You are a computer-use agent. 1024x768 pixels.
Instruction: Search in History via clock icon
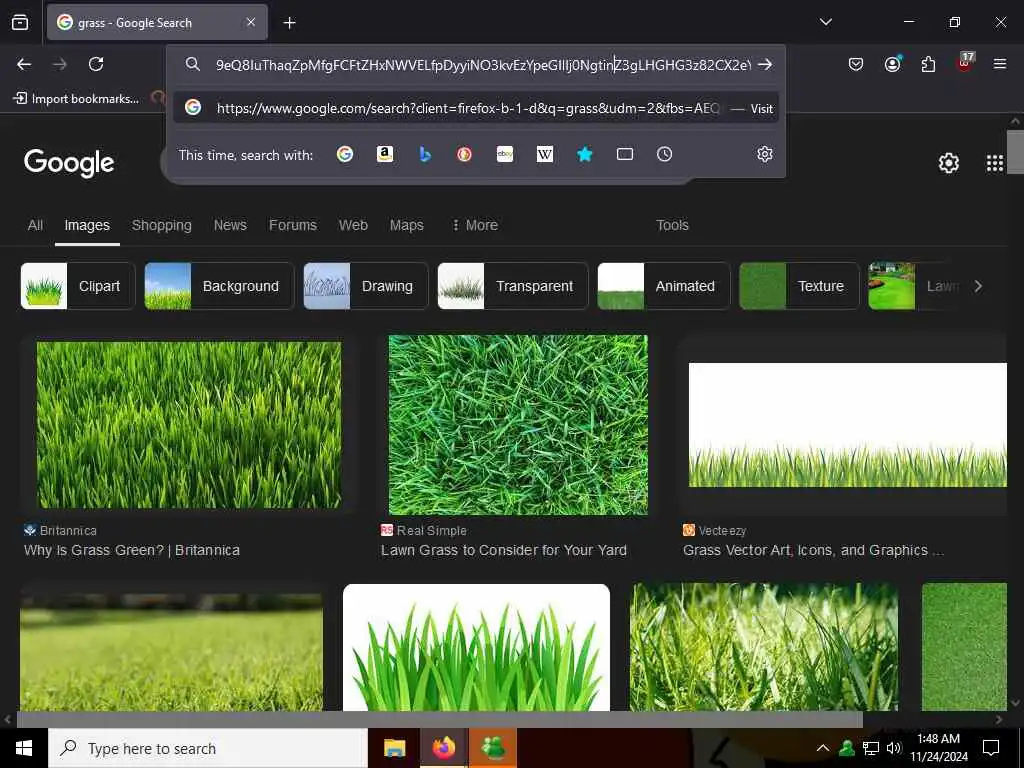664,154
